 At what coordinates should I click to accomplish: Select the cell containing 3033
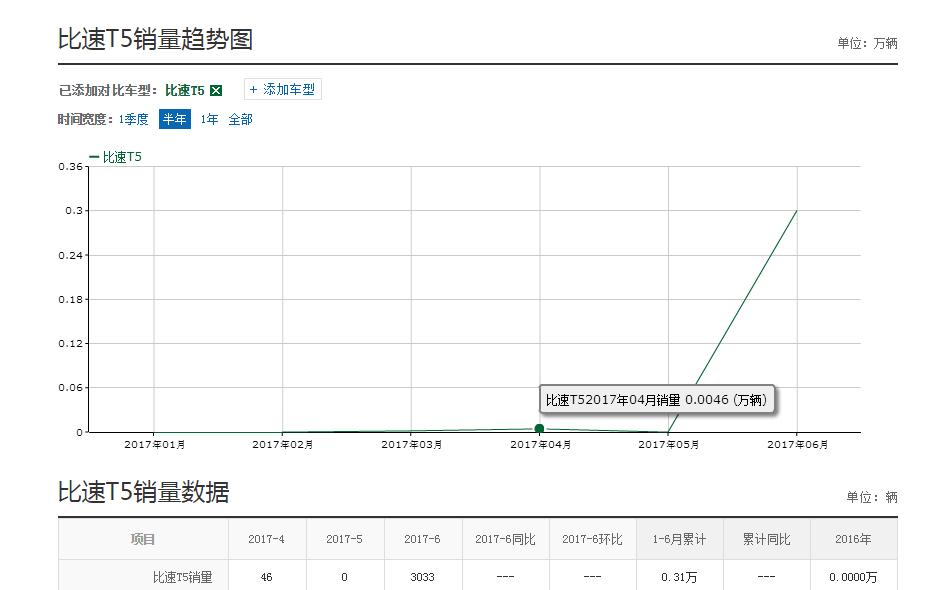click(x=423, y=577)
